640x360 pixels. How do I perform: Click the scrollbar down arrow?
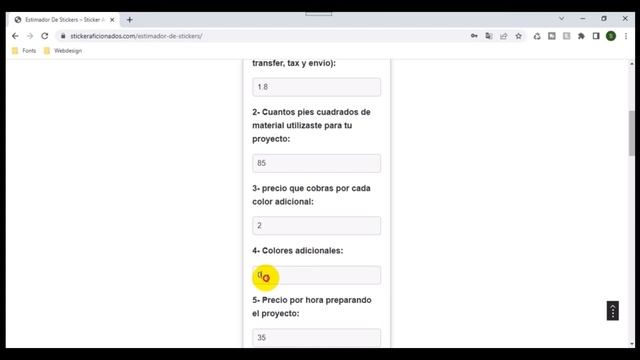coord(631,344)
